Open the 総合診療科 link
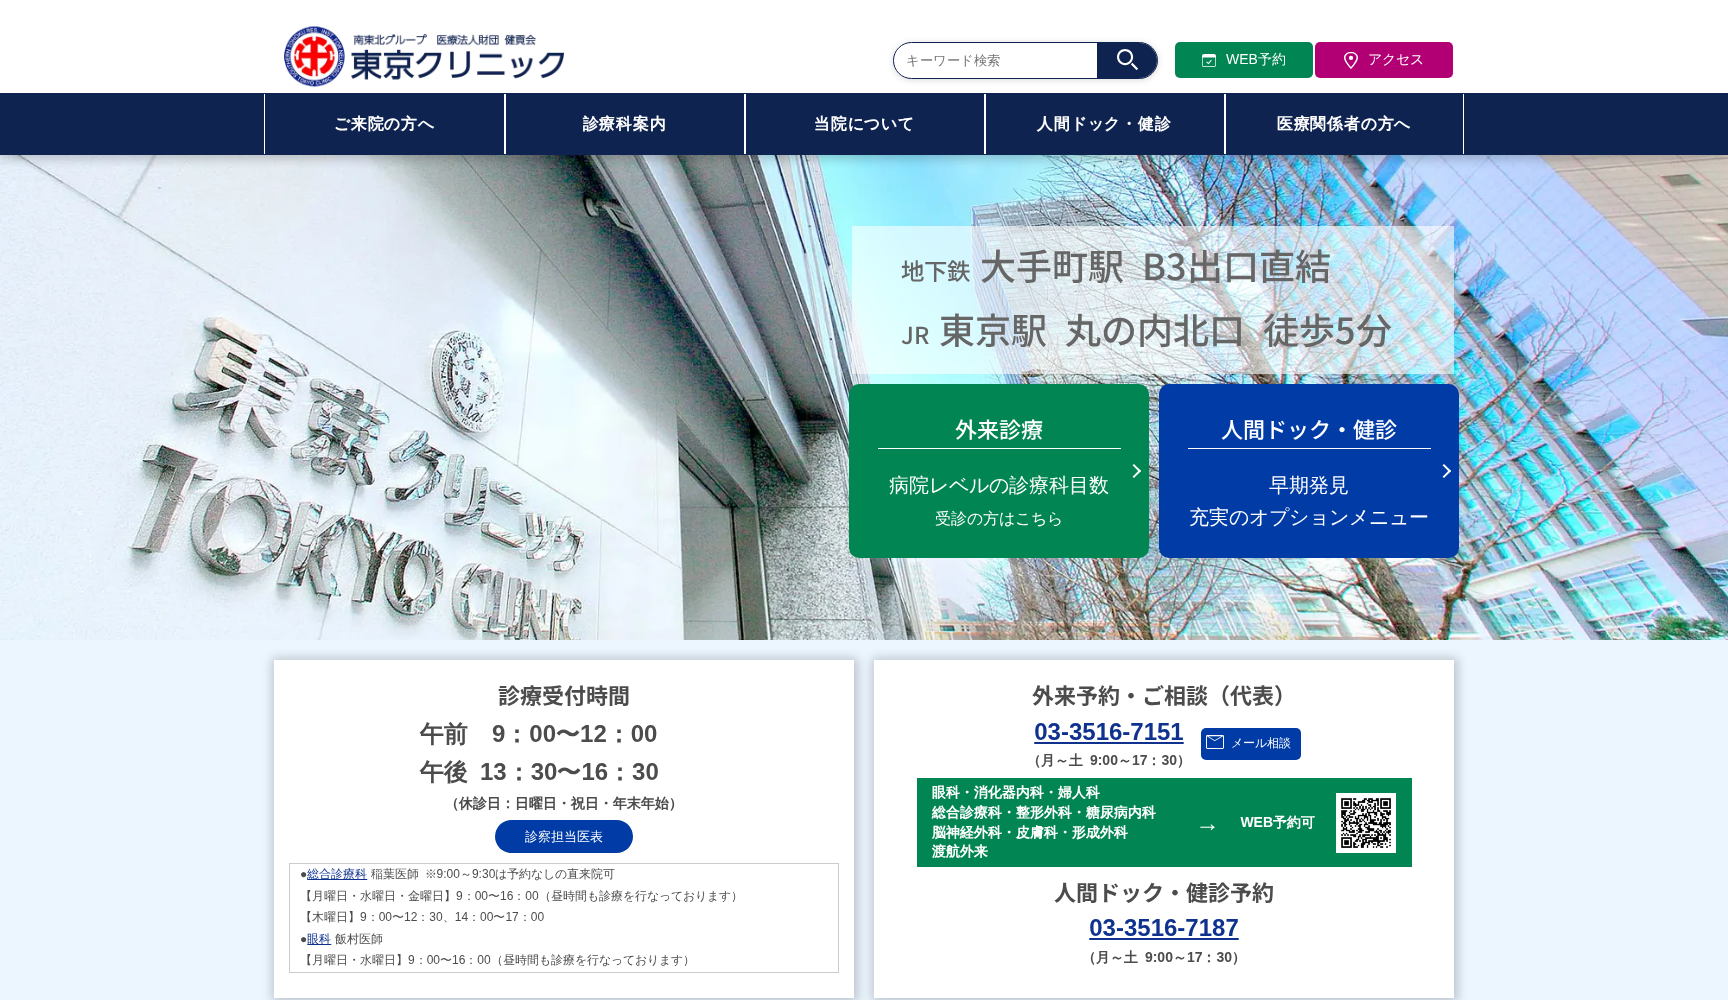The width and height of the screenshot is (1728, 1000). pyautogui.click(x=333, y=873)
